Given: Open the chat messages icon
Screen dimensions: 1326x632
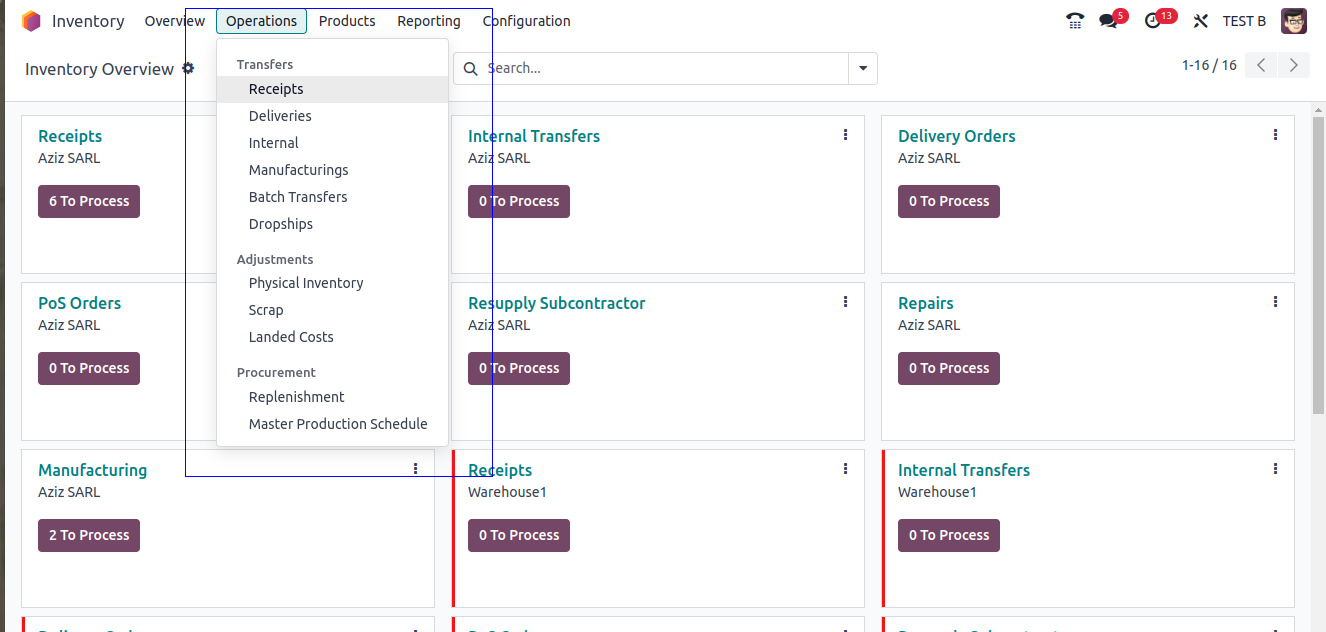Looking at the screenshot, I should pyautogui.click(x=1108, y=21).
